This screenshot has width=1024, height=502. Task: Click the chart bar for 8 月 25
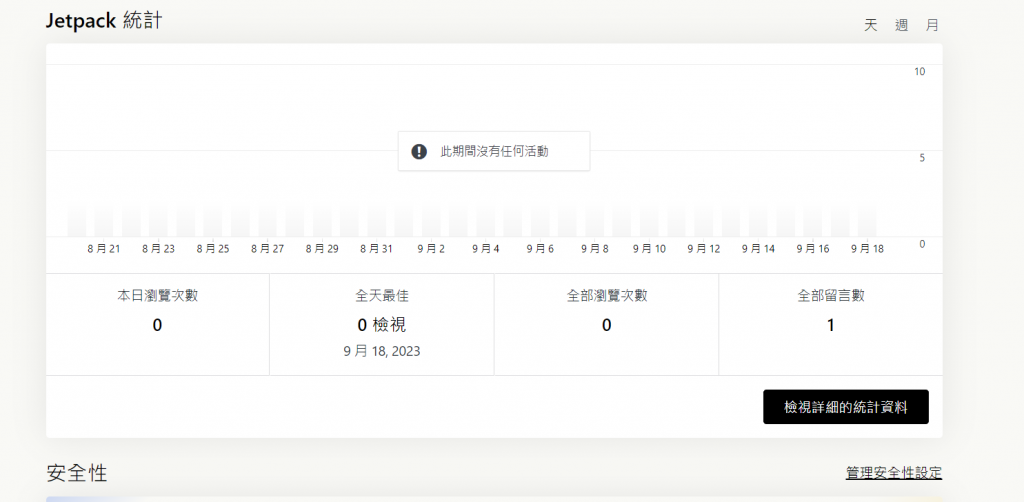tap(213, 221)
